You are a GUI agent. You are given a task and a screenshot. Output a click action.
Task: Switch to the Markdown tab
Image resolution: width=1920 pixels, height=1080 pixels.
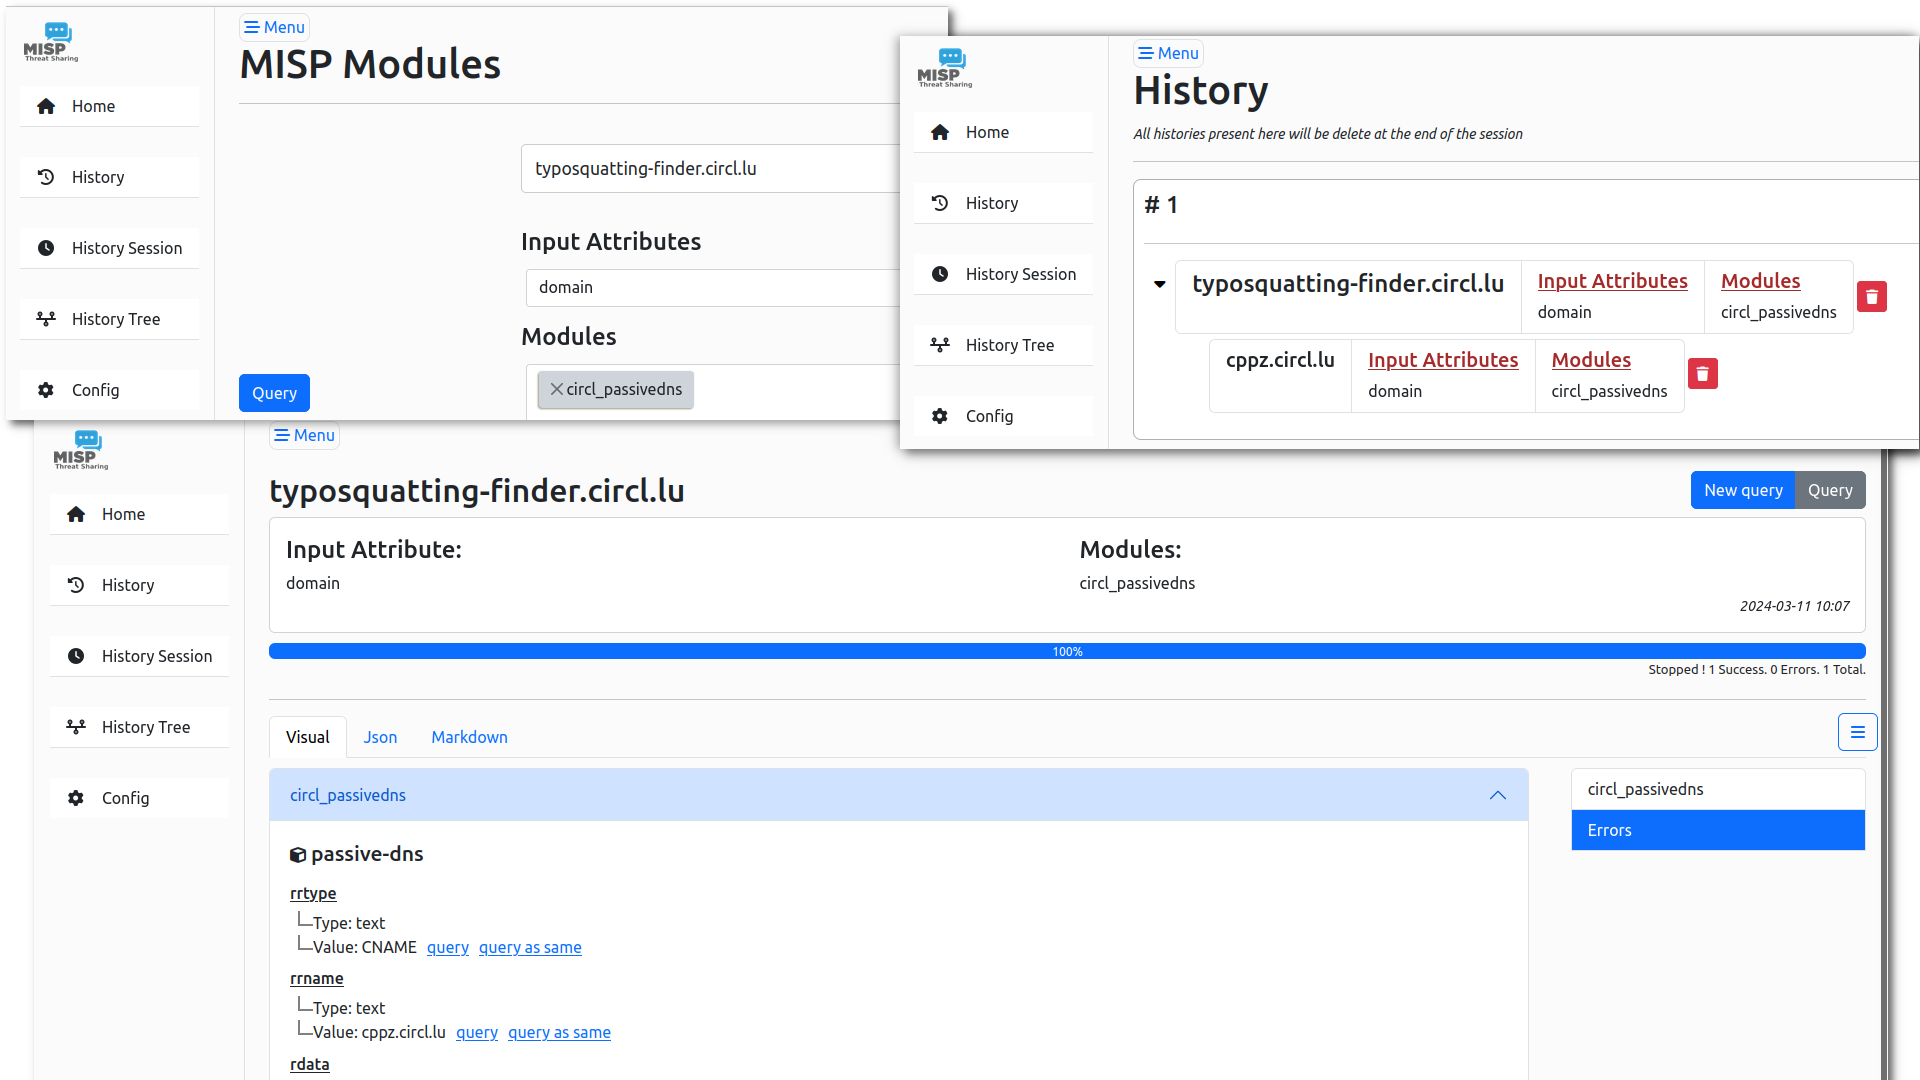(469, 737)
